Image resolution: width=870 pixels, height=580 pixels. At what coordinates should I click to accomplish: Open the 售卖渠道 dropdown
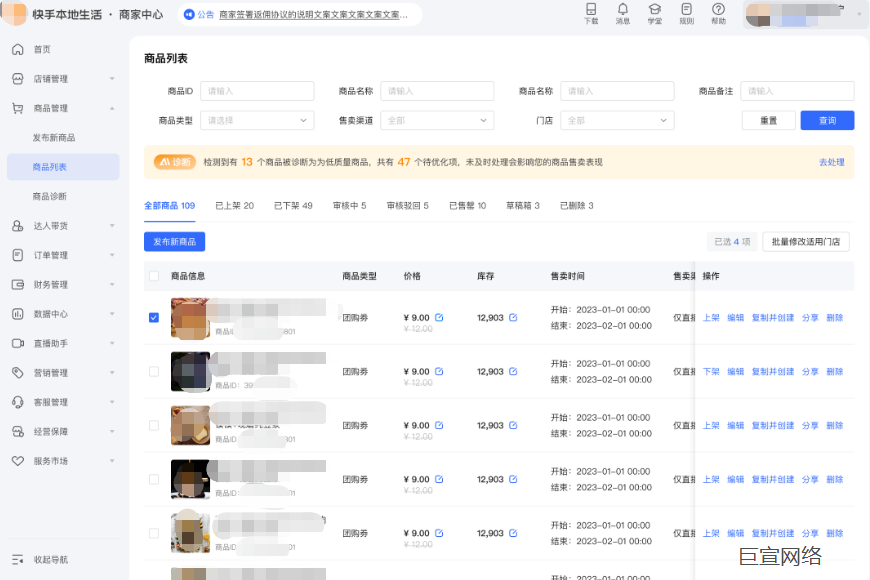click(437, 120)
